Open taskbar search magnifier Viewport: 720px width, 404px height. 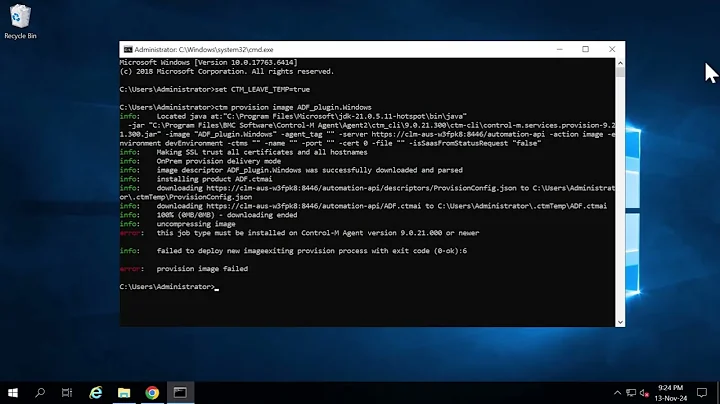[40, 393]
